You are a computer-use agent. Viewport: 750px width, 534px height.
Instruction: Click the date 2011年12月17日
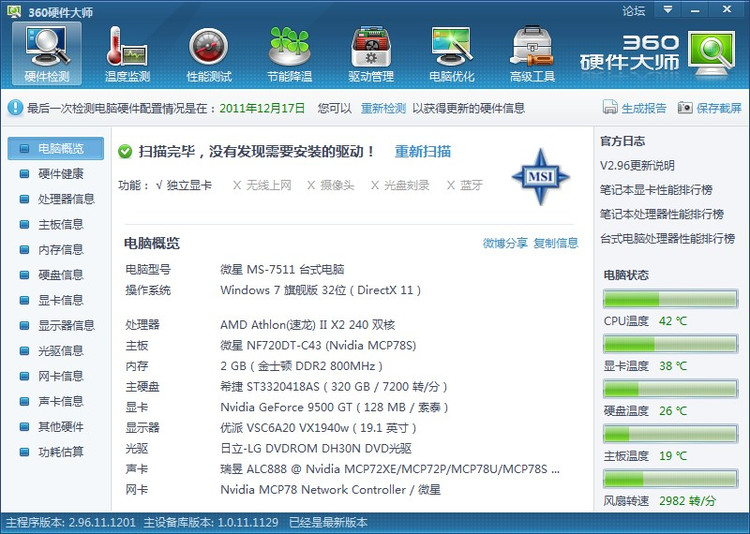point(262,108)
